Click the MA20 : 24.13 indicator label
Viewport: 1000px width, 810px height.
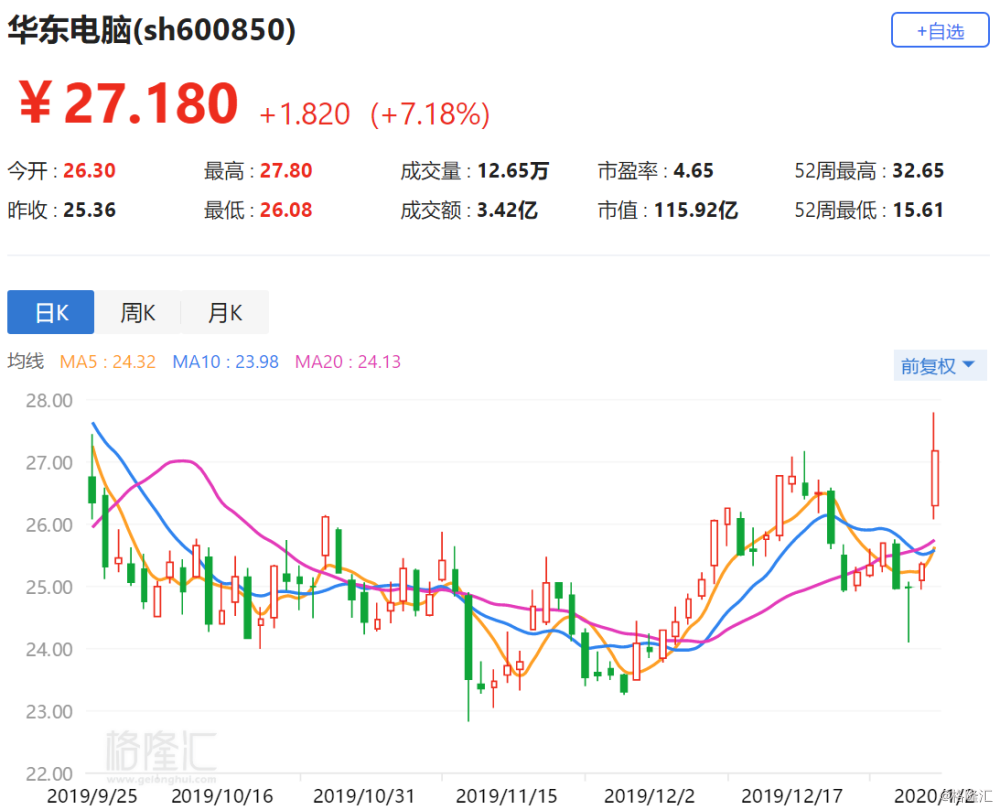(x=348, y=362)
